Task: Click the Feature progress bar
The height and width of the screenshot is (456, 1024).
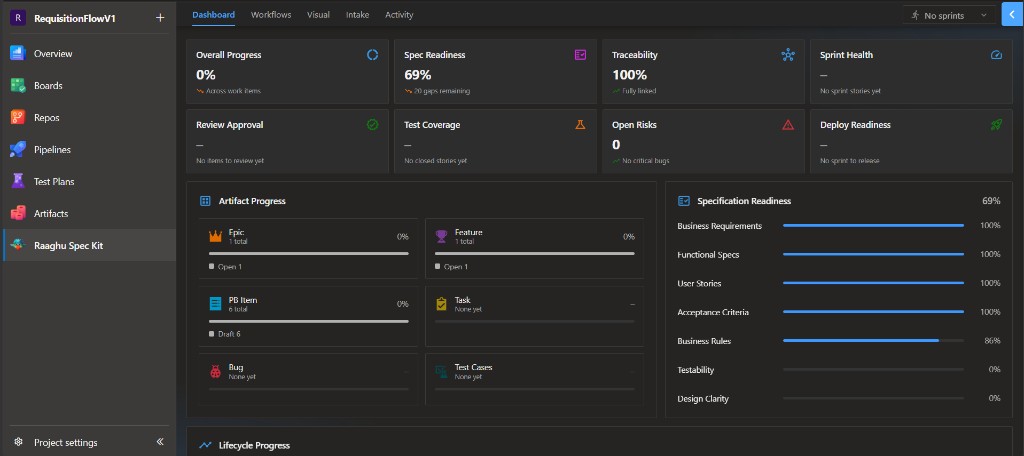Action: point(535,253)
